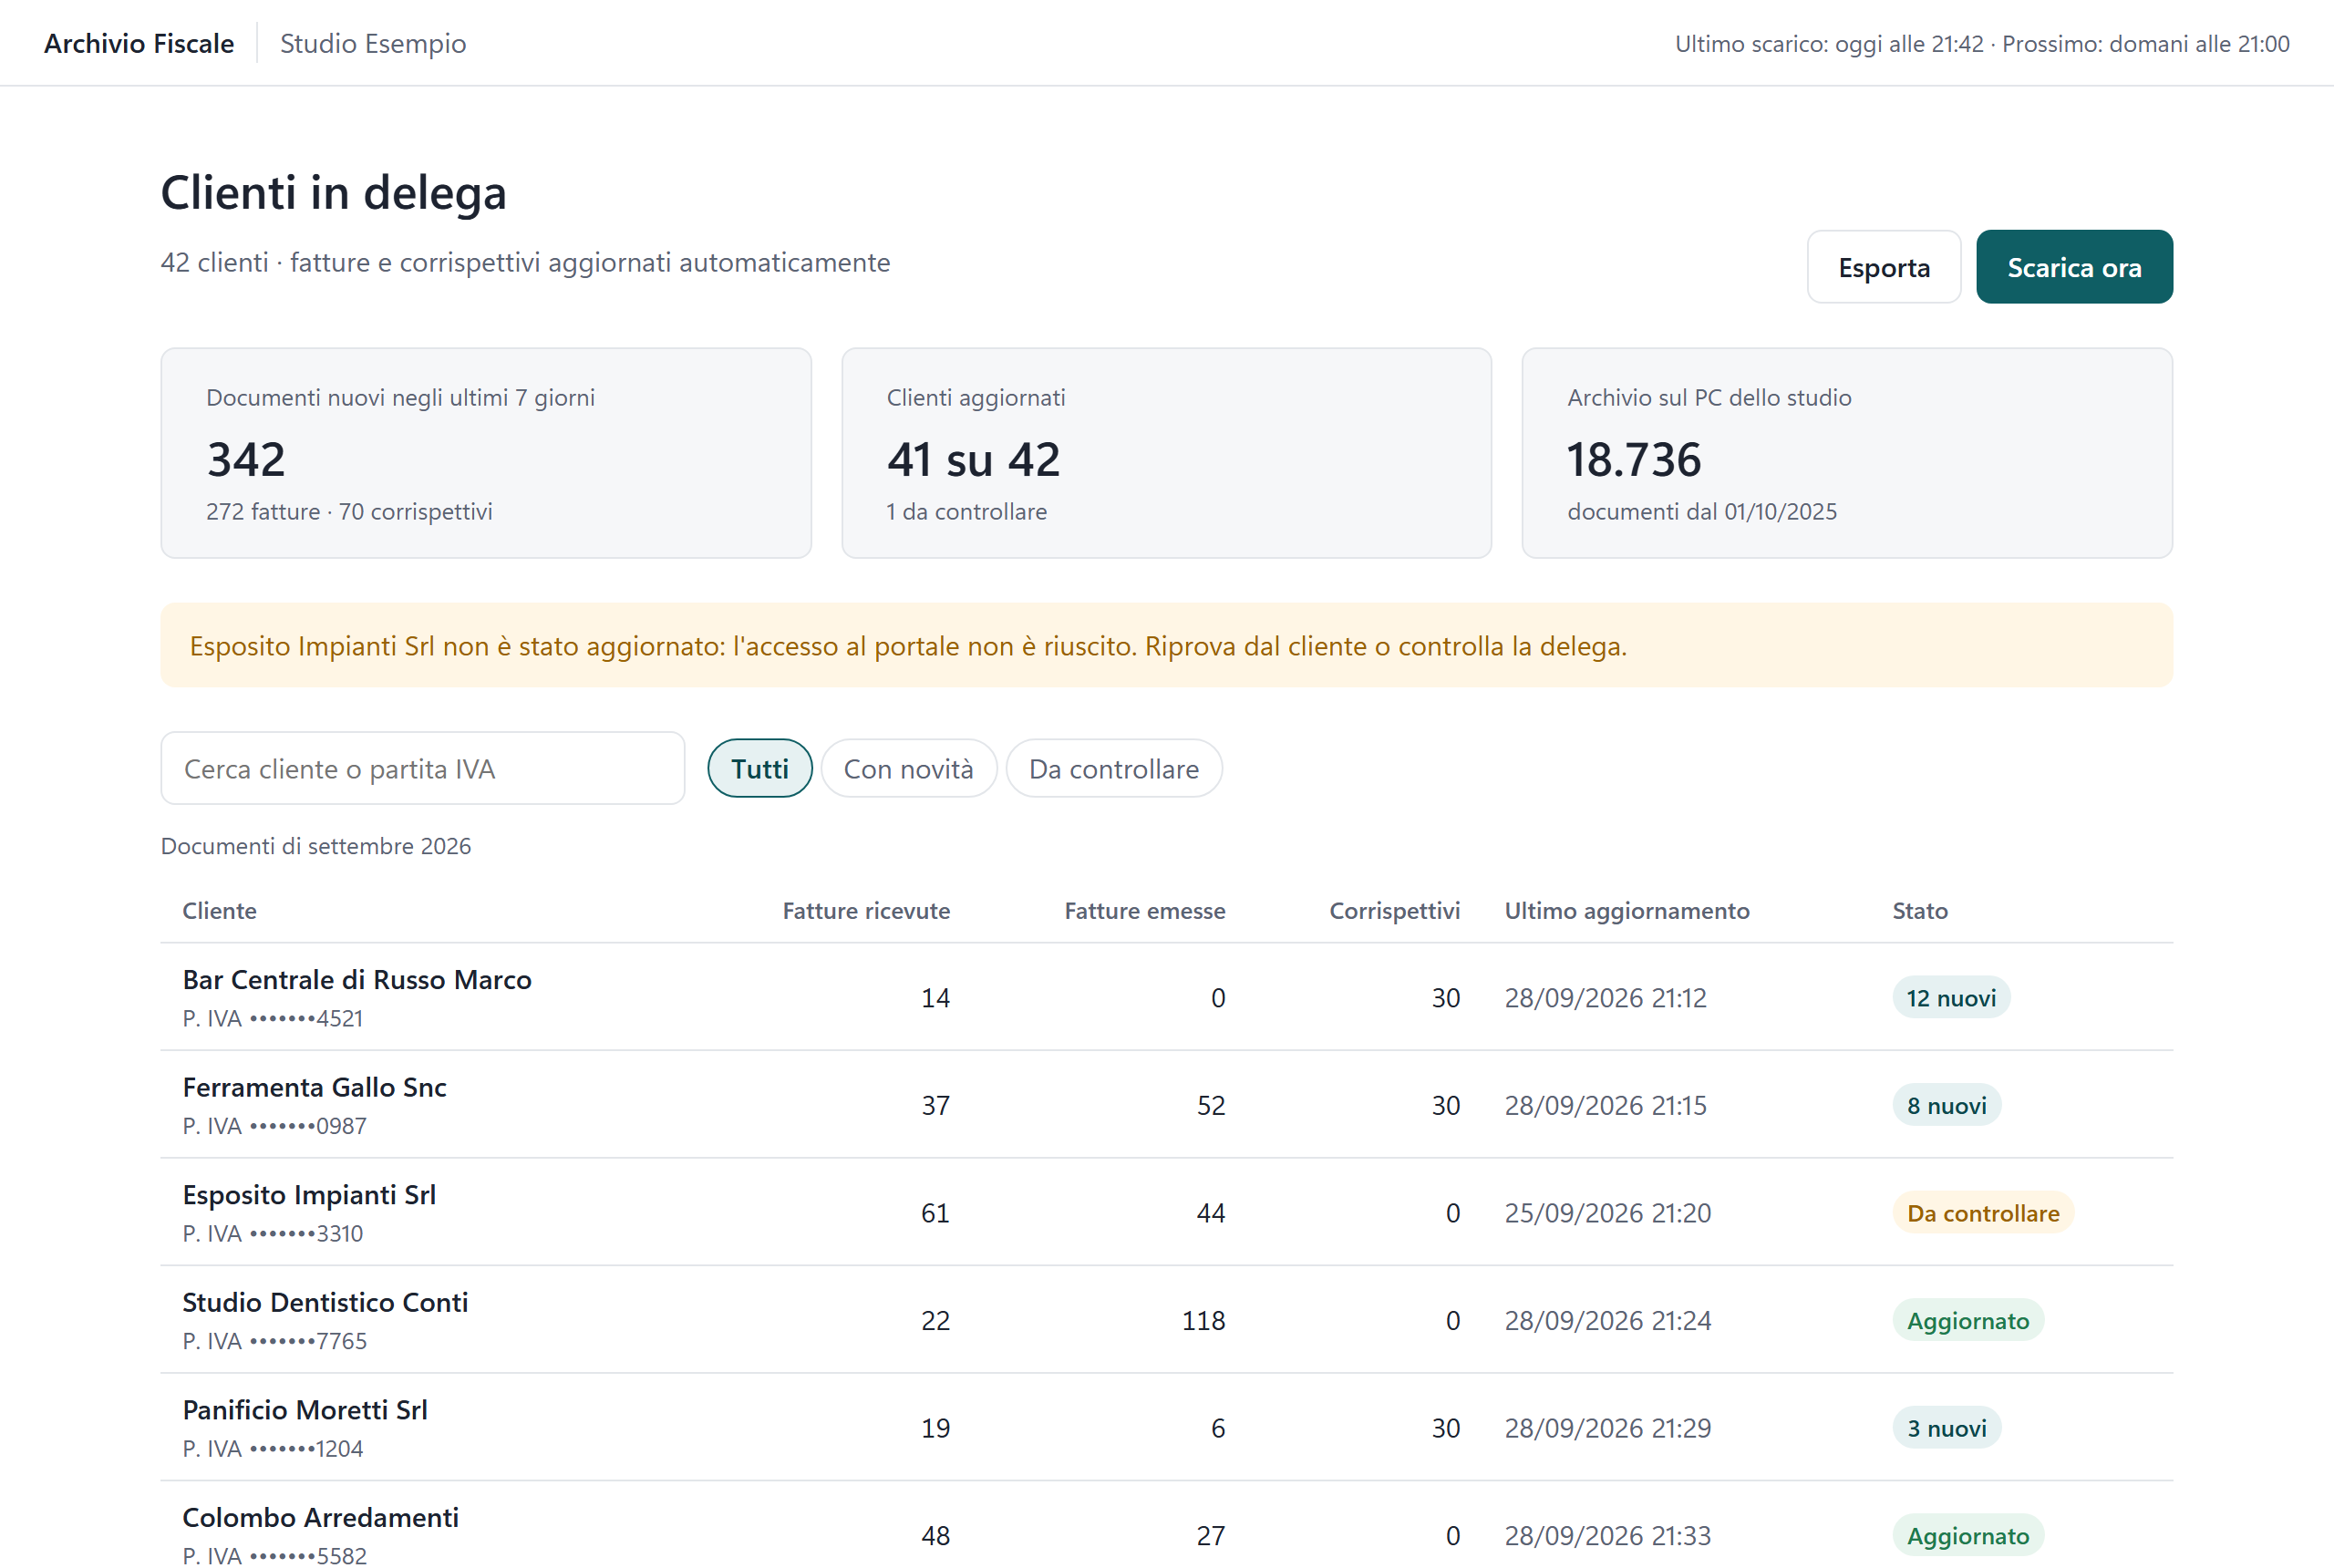Open Esposito Impianti Srl client name
Image resolution: width=2334 pixels, height=1568 pixels.
click(309, 1194)
